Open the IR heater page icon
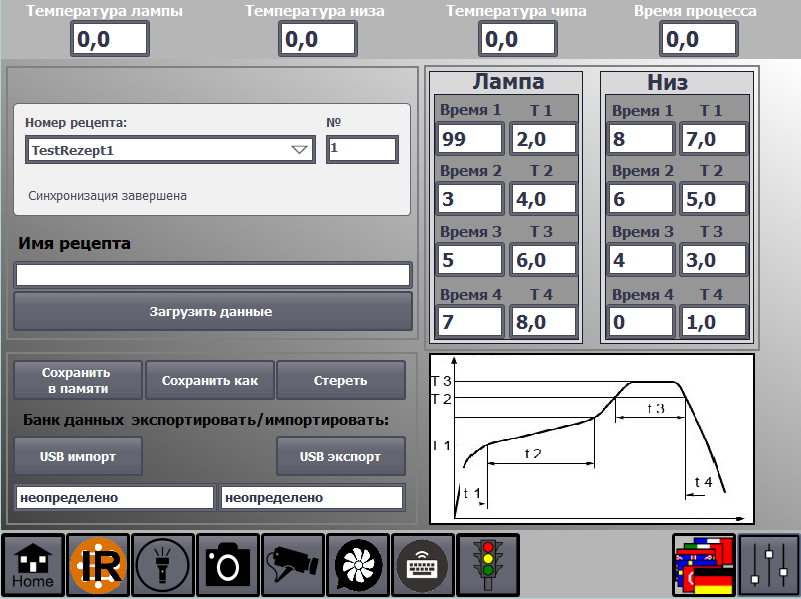 tap(98, 565)
